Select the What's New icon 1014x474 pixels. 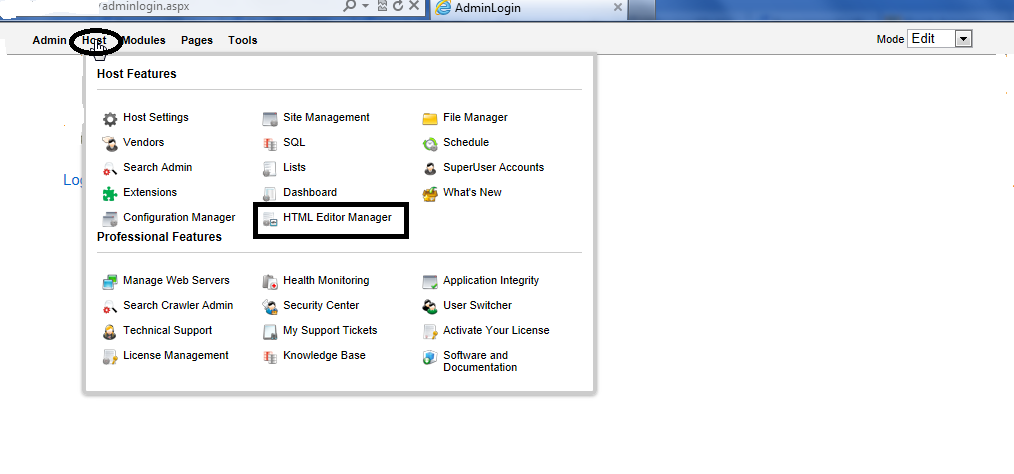pos(430,193)
